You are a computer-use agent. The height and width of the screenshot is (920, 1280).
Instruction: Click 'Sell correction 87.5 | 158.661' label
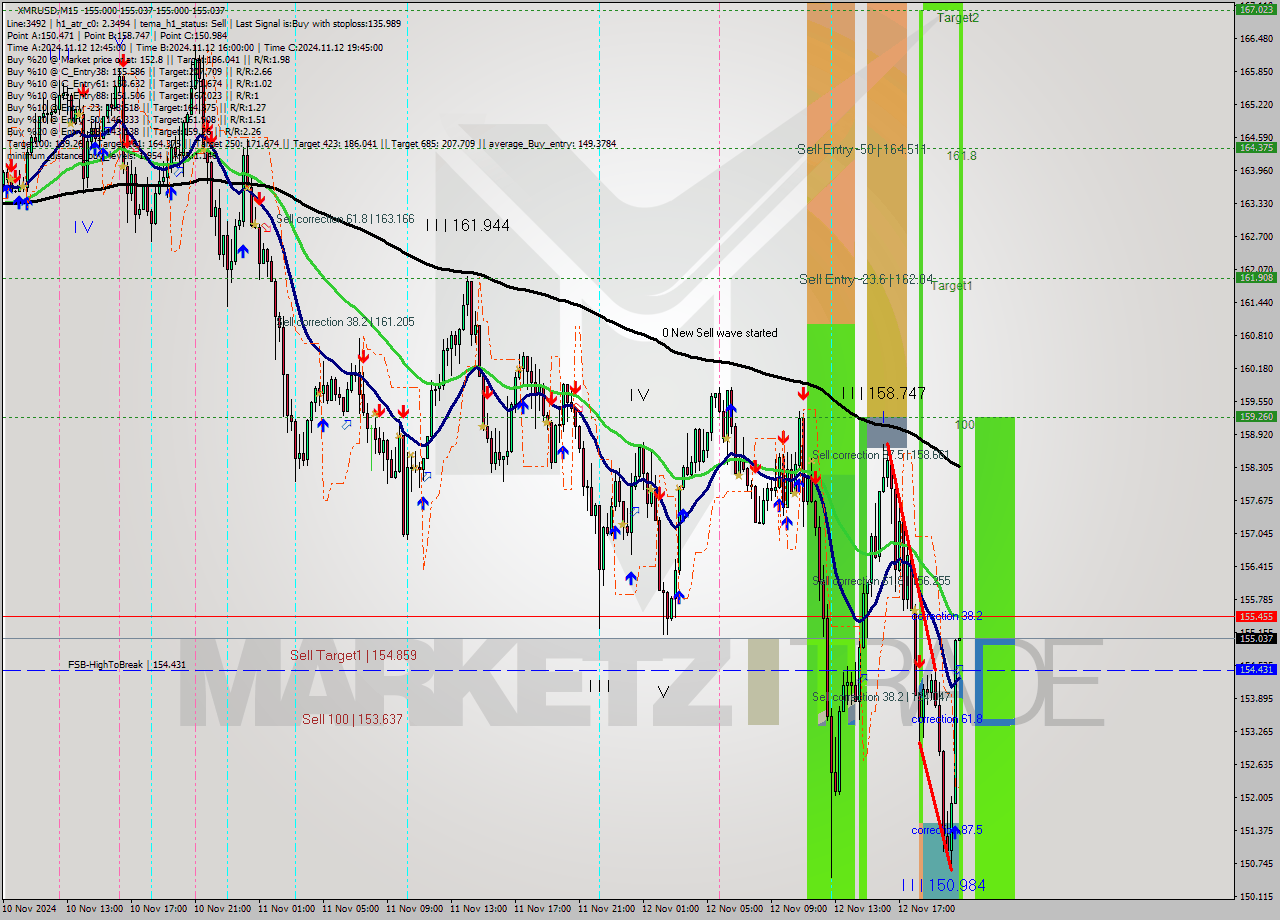click(x=880, y=455)
